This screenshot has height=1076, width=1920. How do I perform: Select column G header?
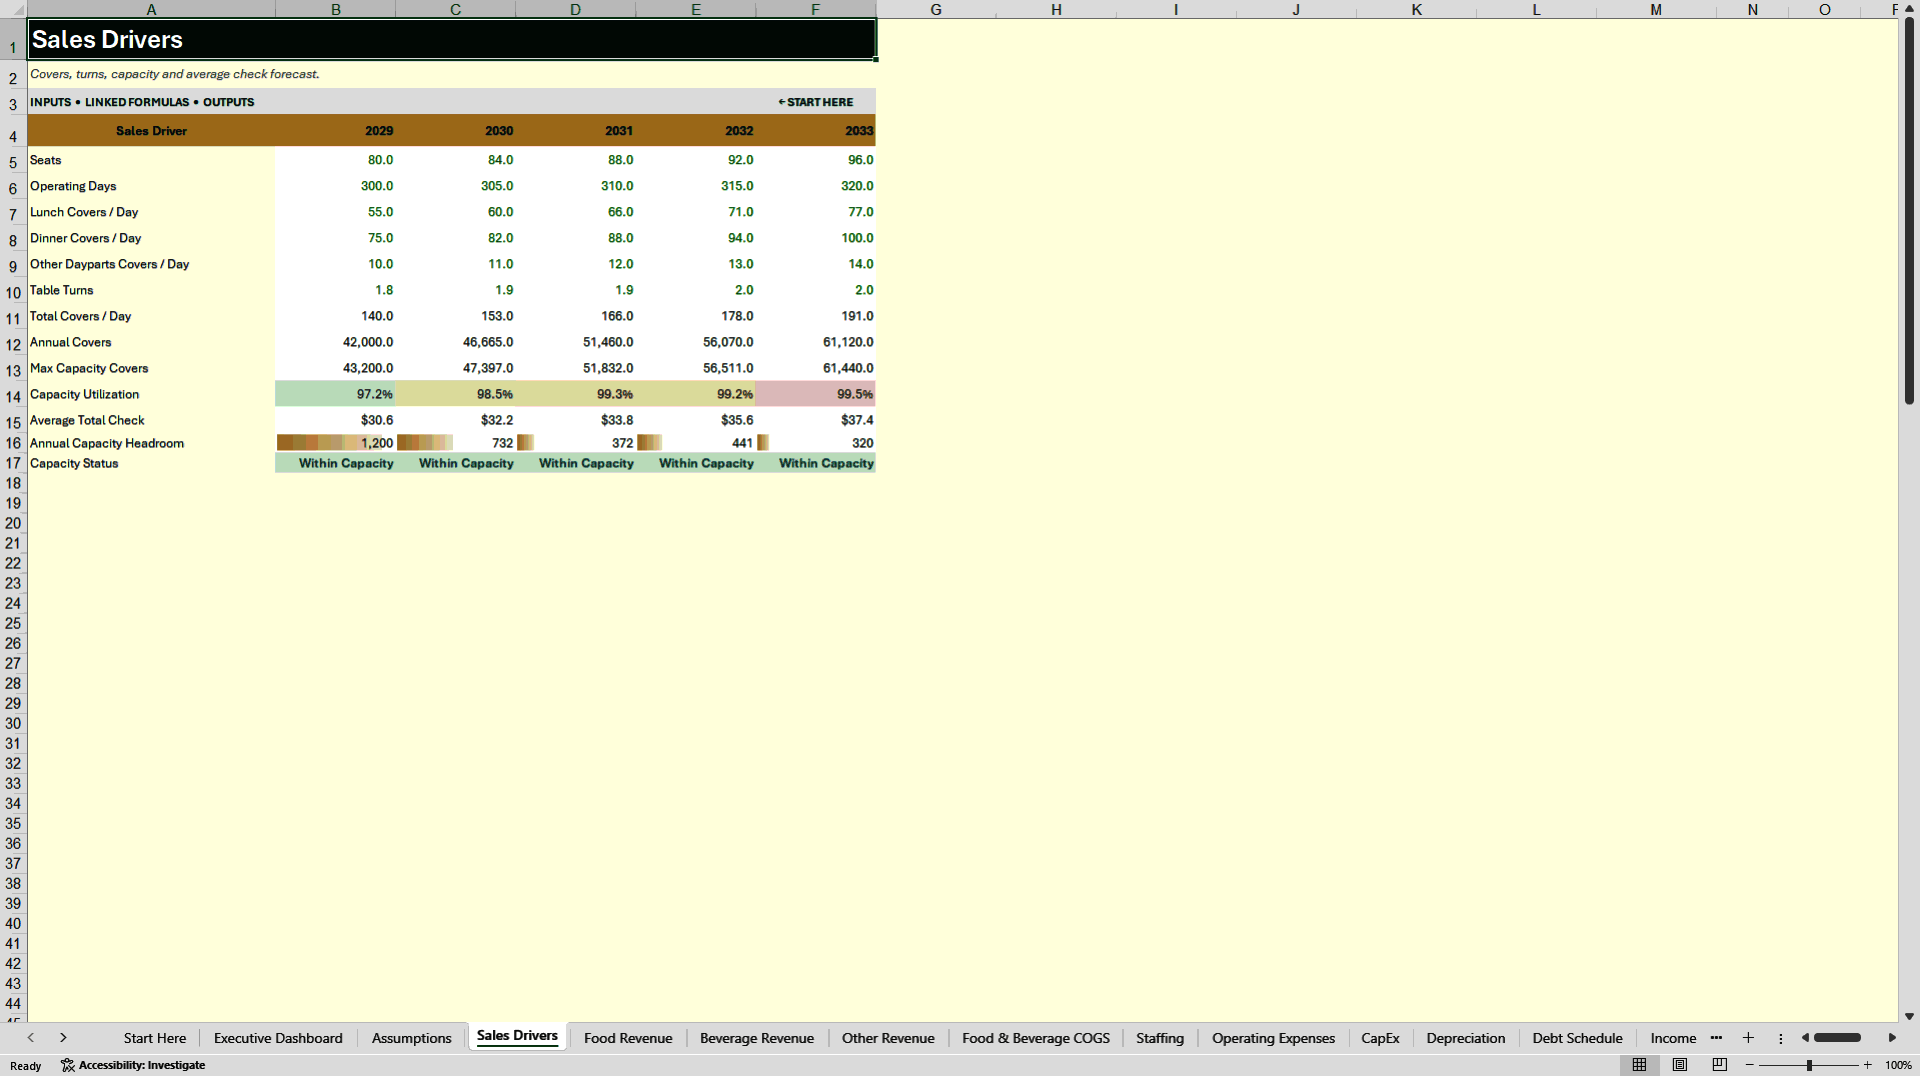pos(936,9)
